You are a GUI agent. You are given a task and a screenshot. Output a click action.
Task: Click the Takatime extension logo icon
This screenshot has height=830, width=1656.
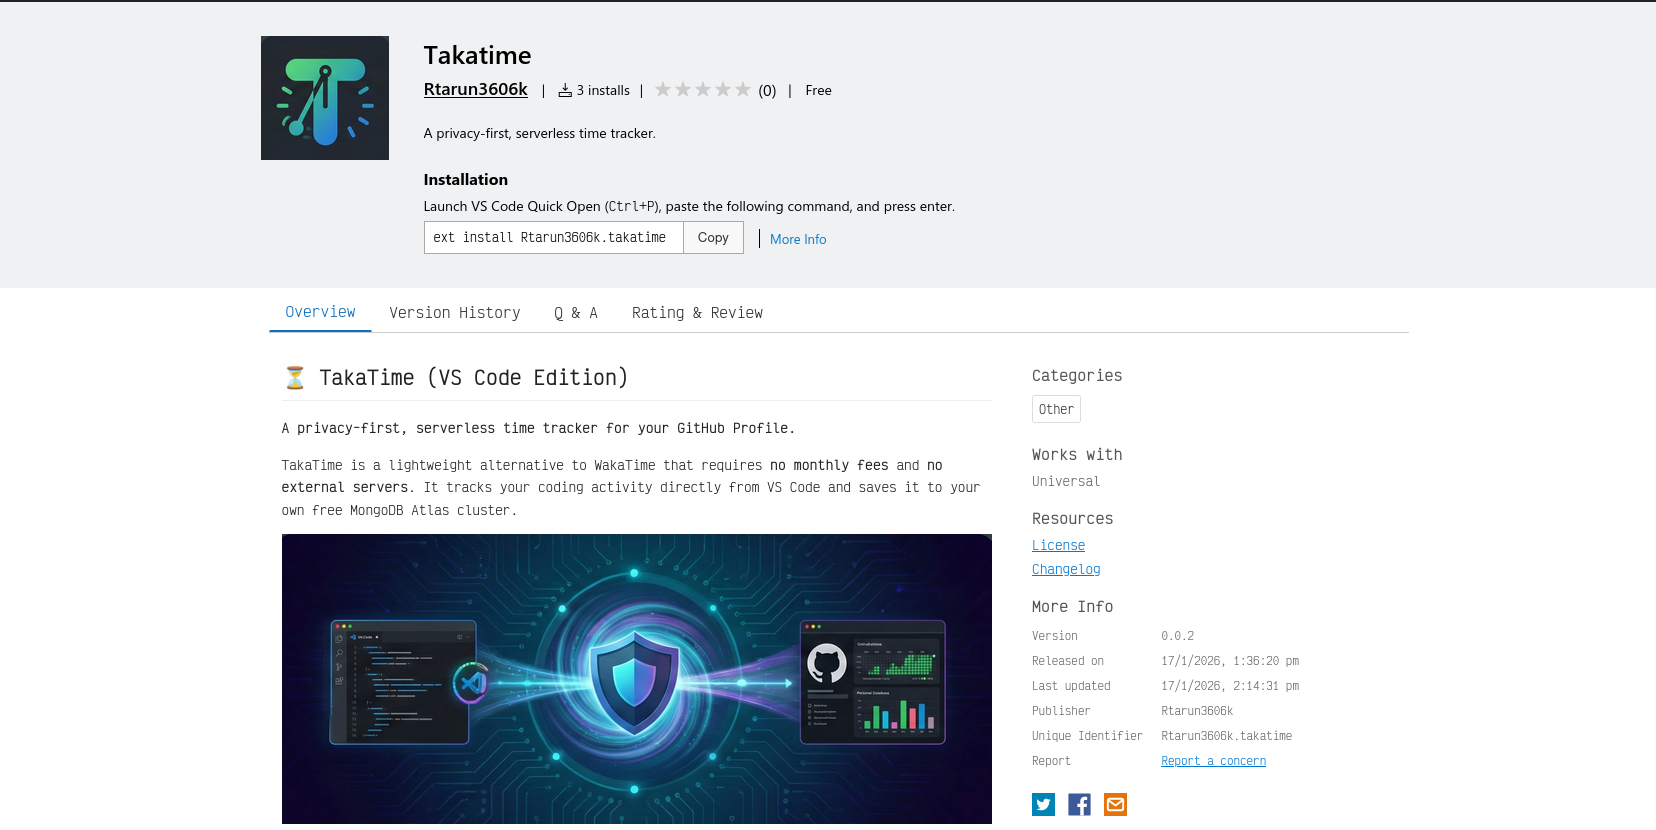pyautogui.click(x=325, y=98)
